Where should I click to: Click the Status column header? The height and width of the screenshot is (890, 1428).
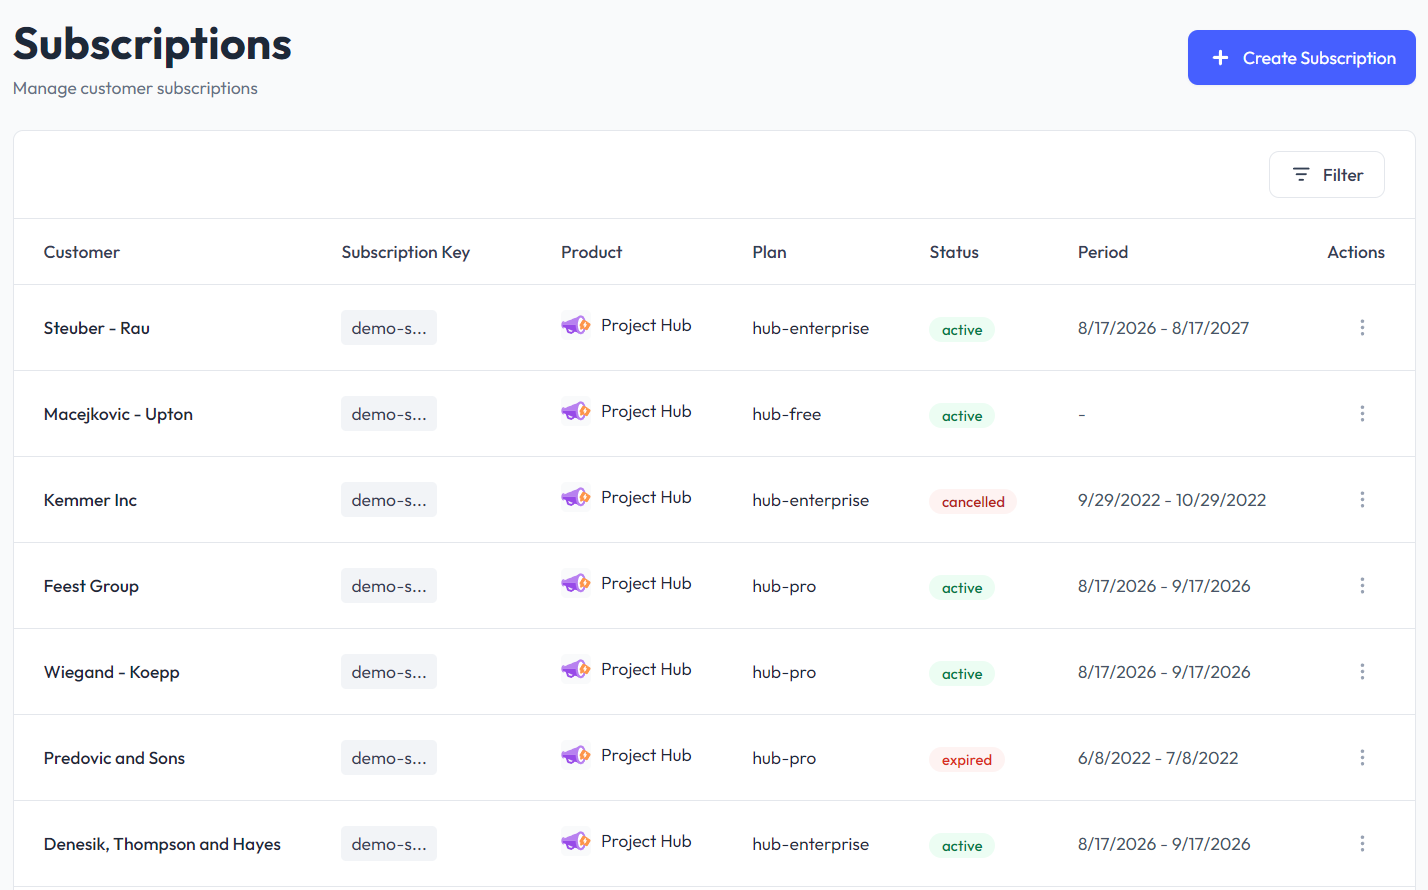click(x=954, y=252)
